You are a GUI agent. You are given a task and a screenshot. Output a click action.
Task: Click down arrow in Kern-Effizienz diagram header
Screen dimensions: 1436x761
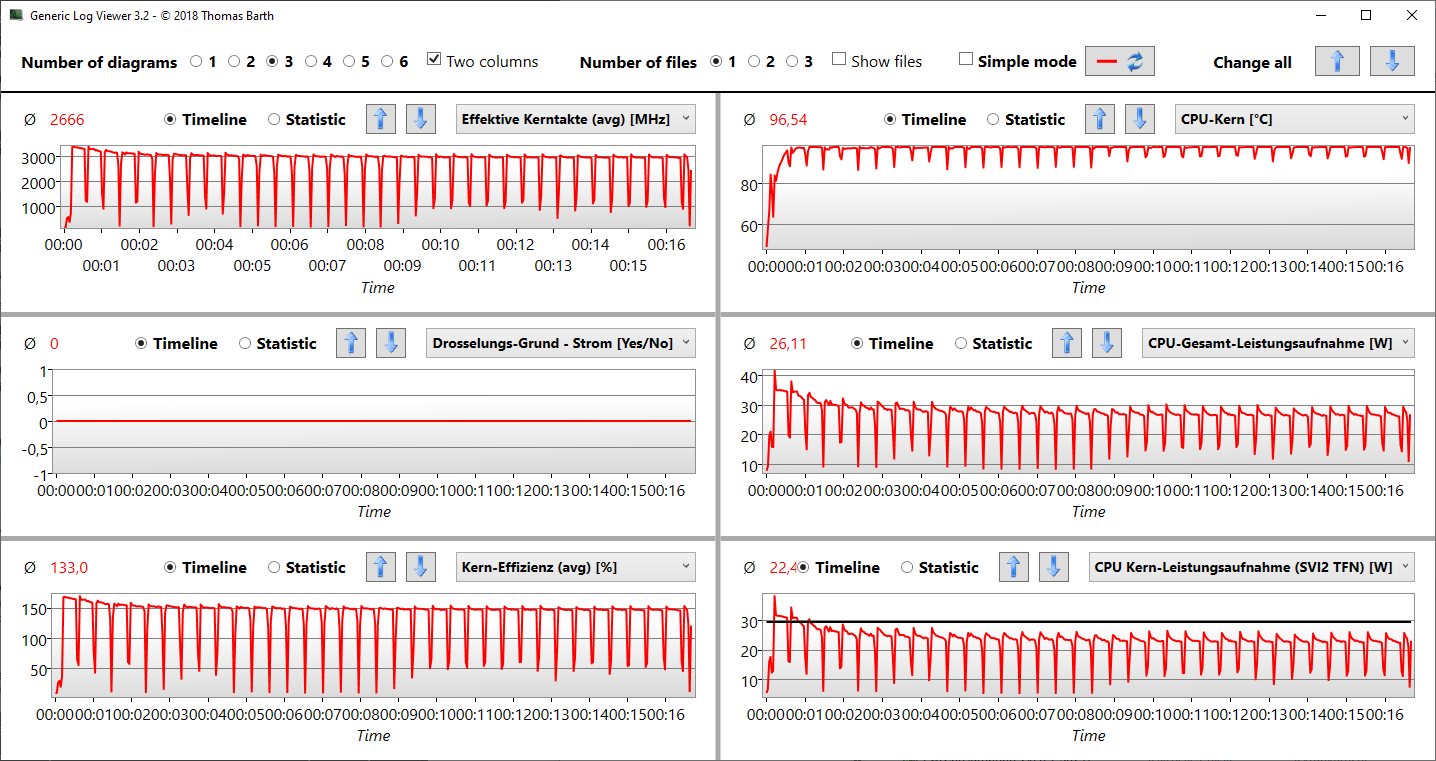coord(420,567)
